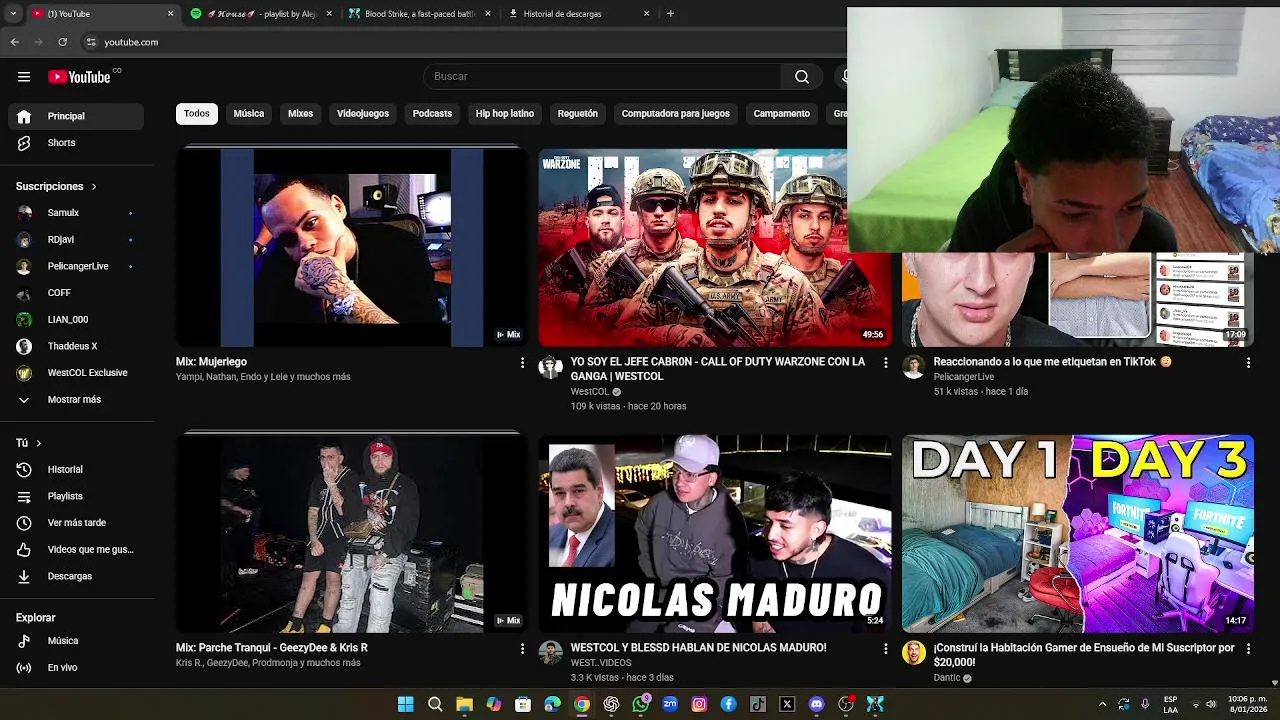
Task: Open the browser tab search dropdown
Action: tap(13, 14)
